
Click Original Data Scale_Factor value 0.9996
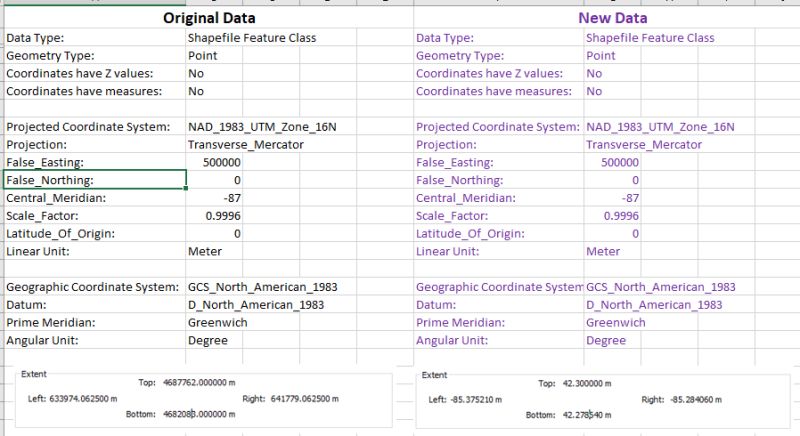click(x=214, y=216)
